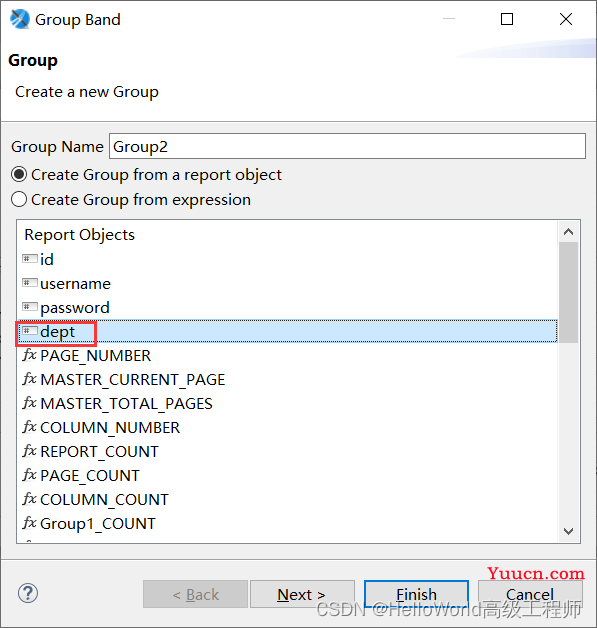Click scrollbar up arrow in Report Objects
The image size is (597, 628).
tap(569, 232)
